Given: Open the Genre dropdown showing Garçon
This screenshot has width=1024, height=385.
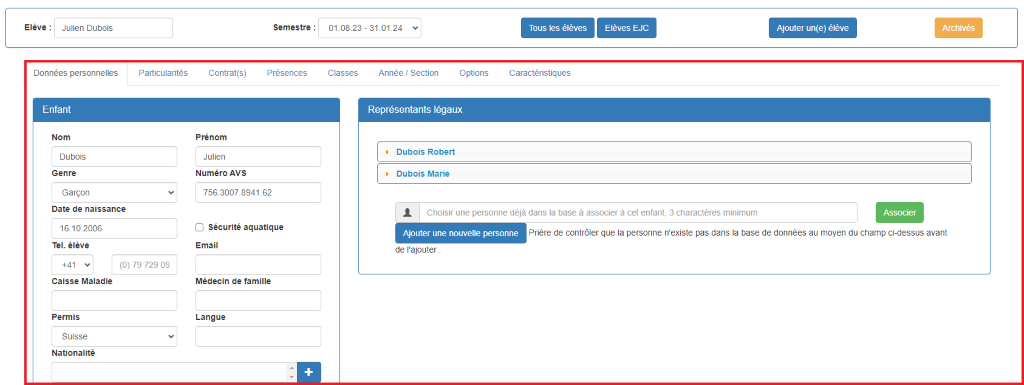Looking at the screenshot, I should coord(114,193).
